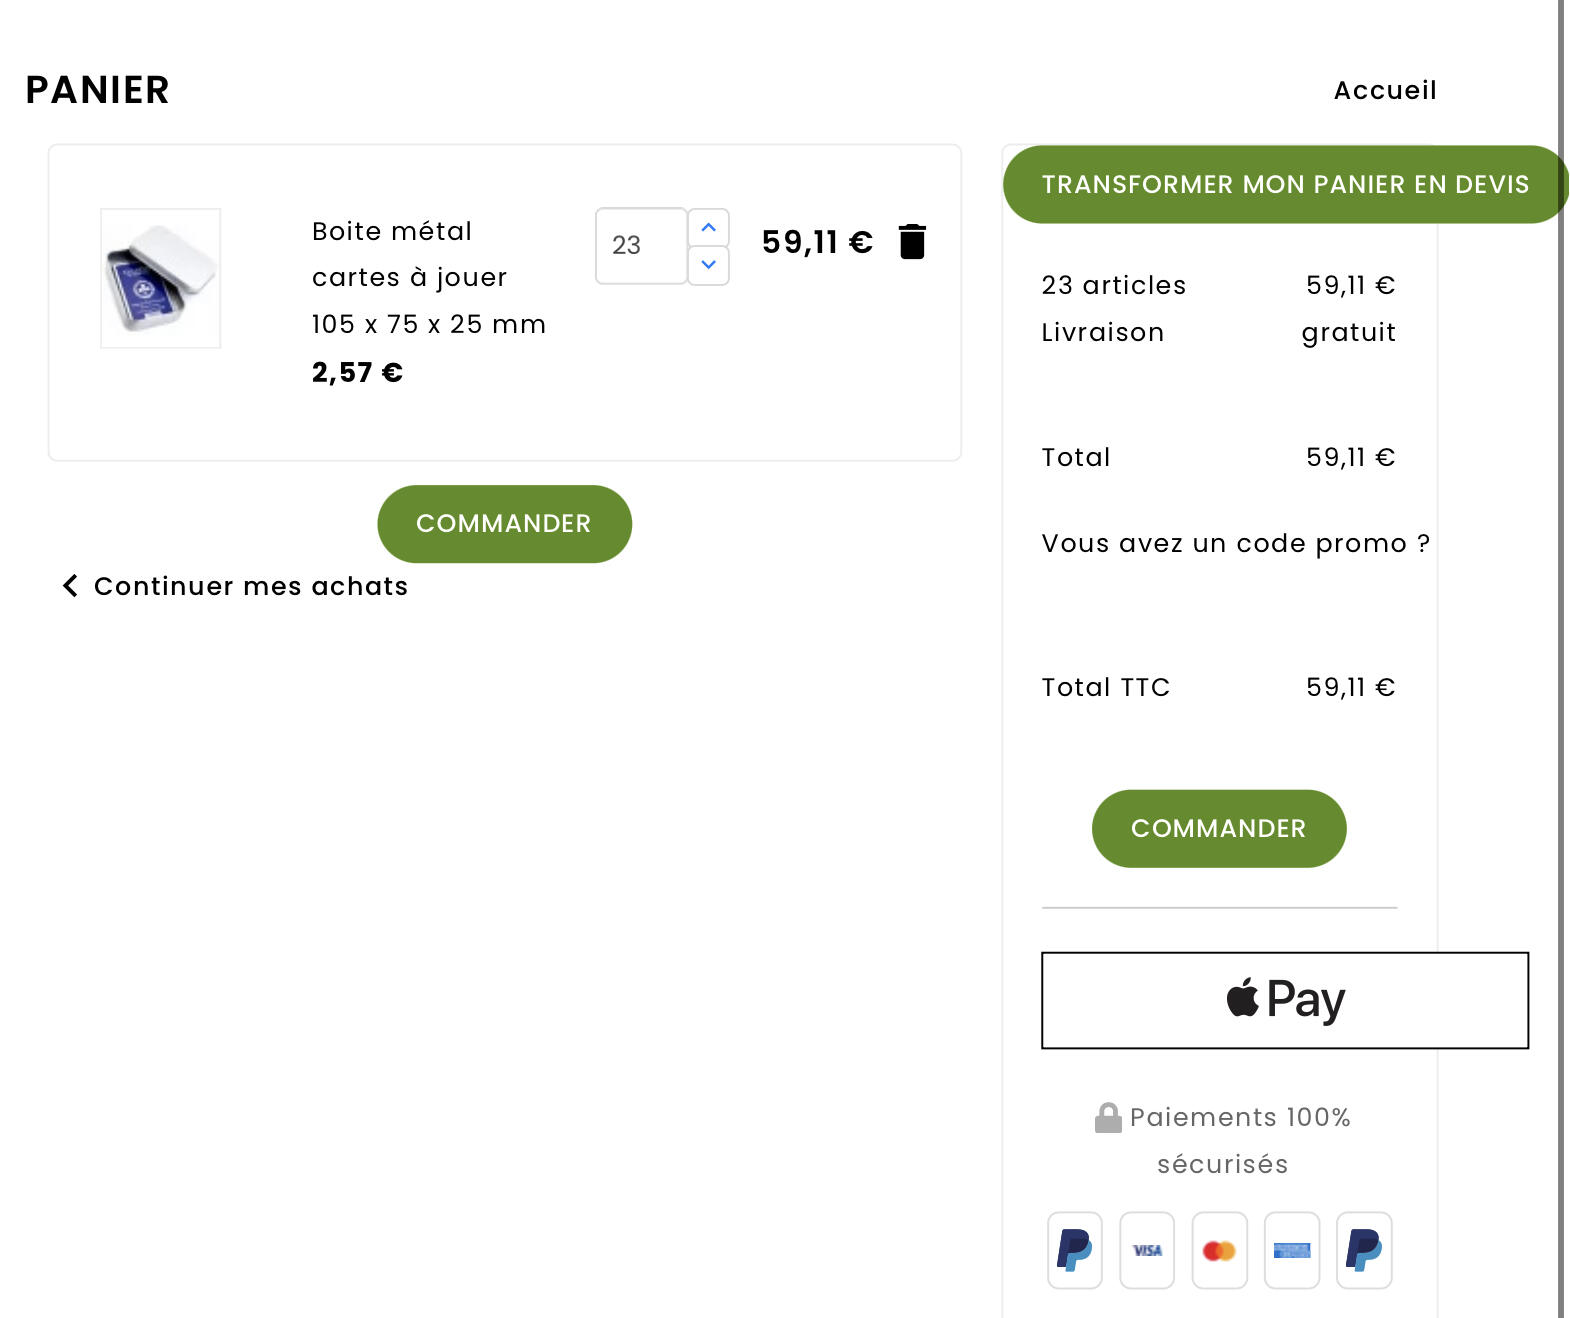Increase quantity with the up arrow
Viewport: 1570px width, 1318px height.
708,228
